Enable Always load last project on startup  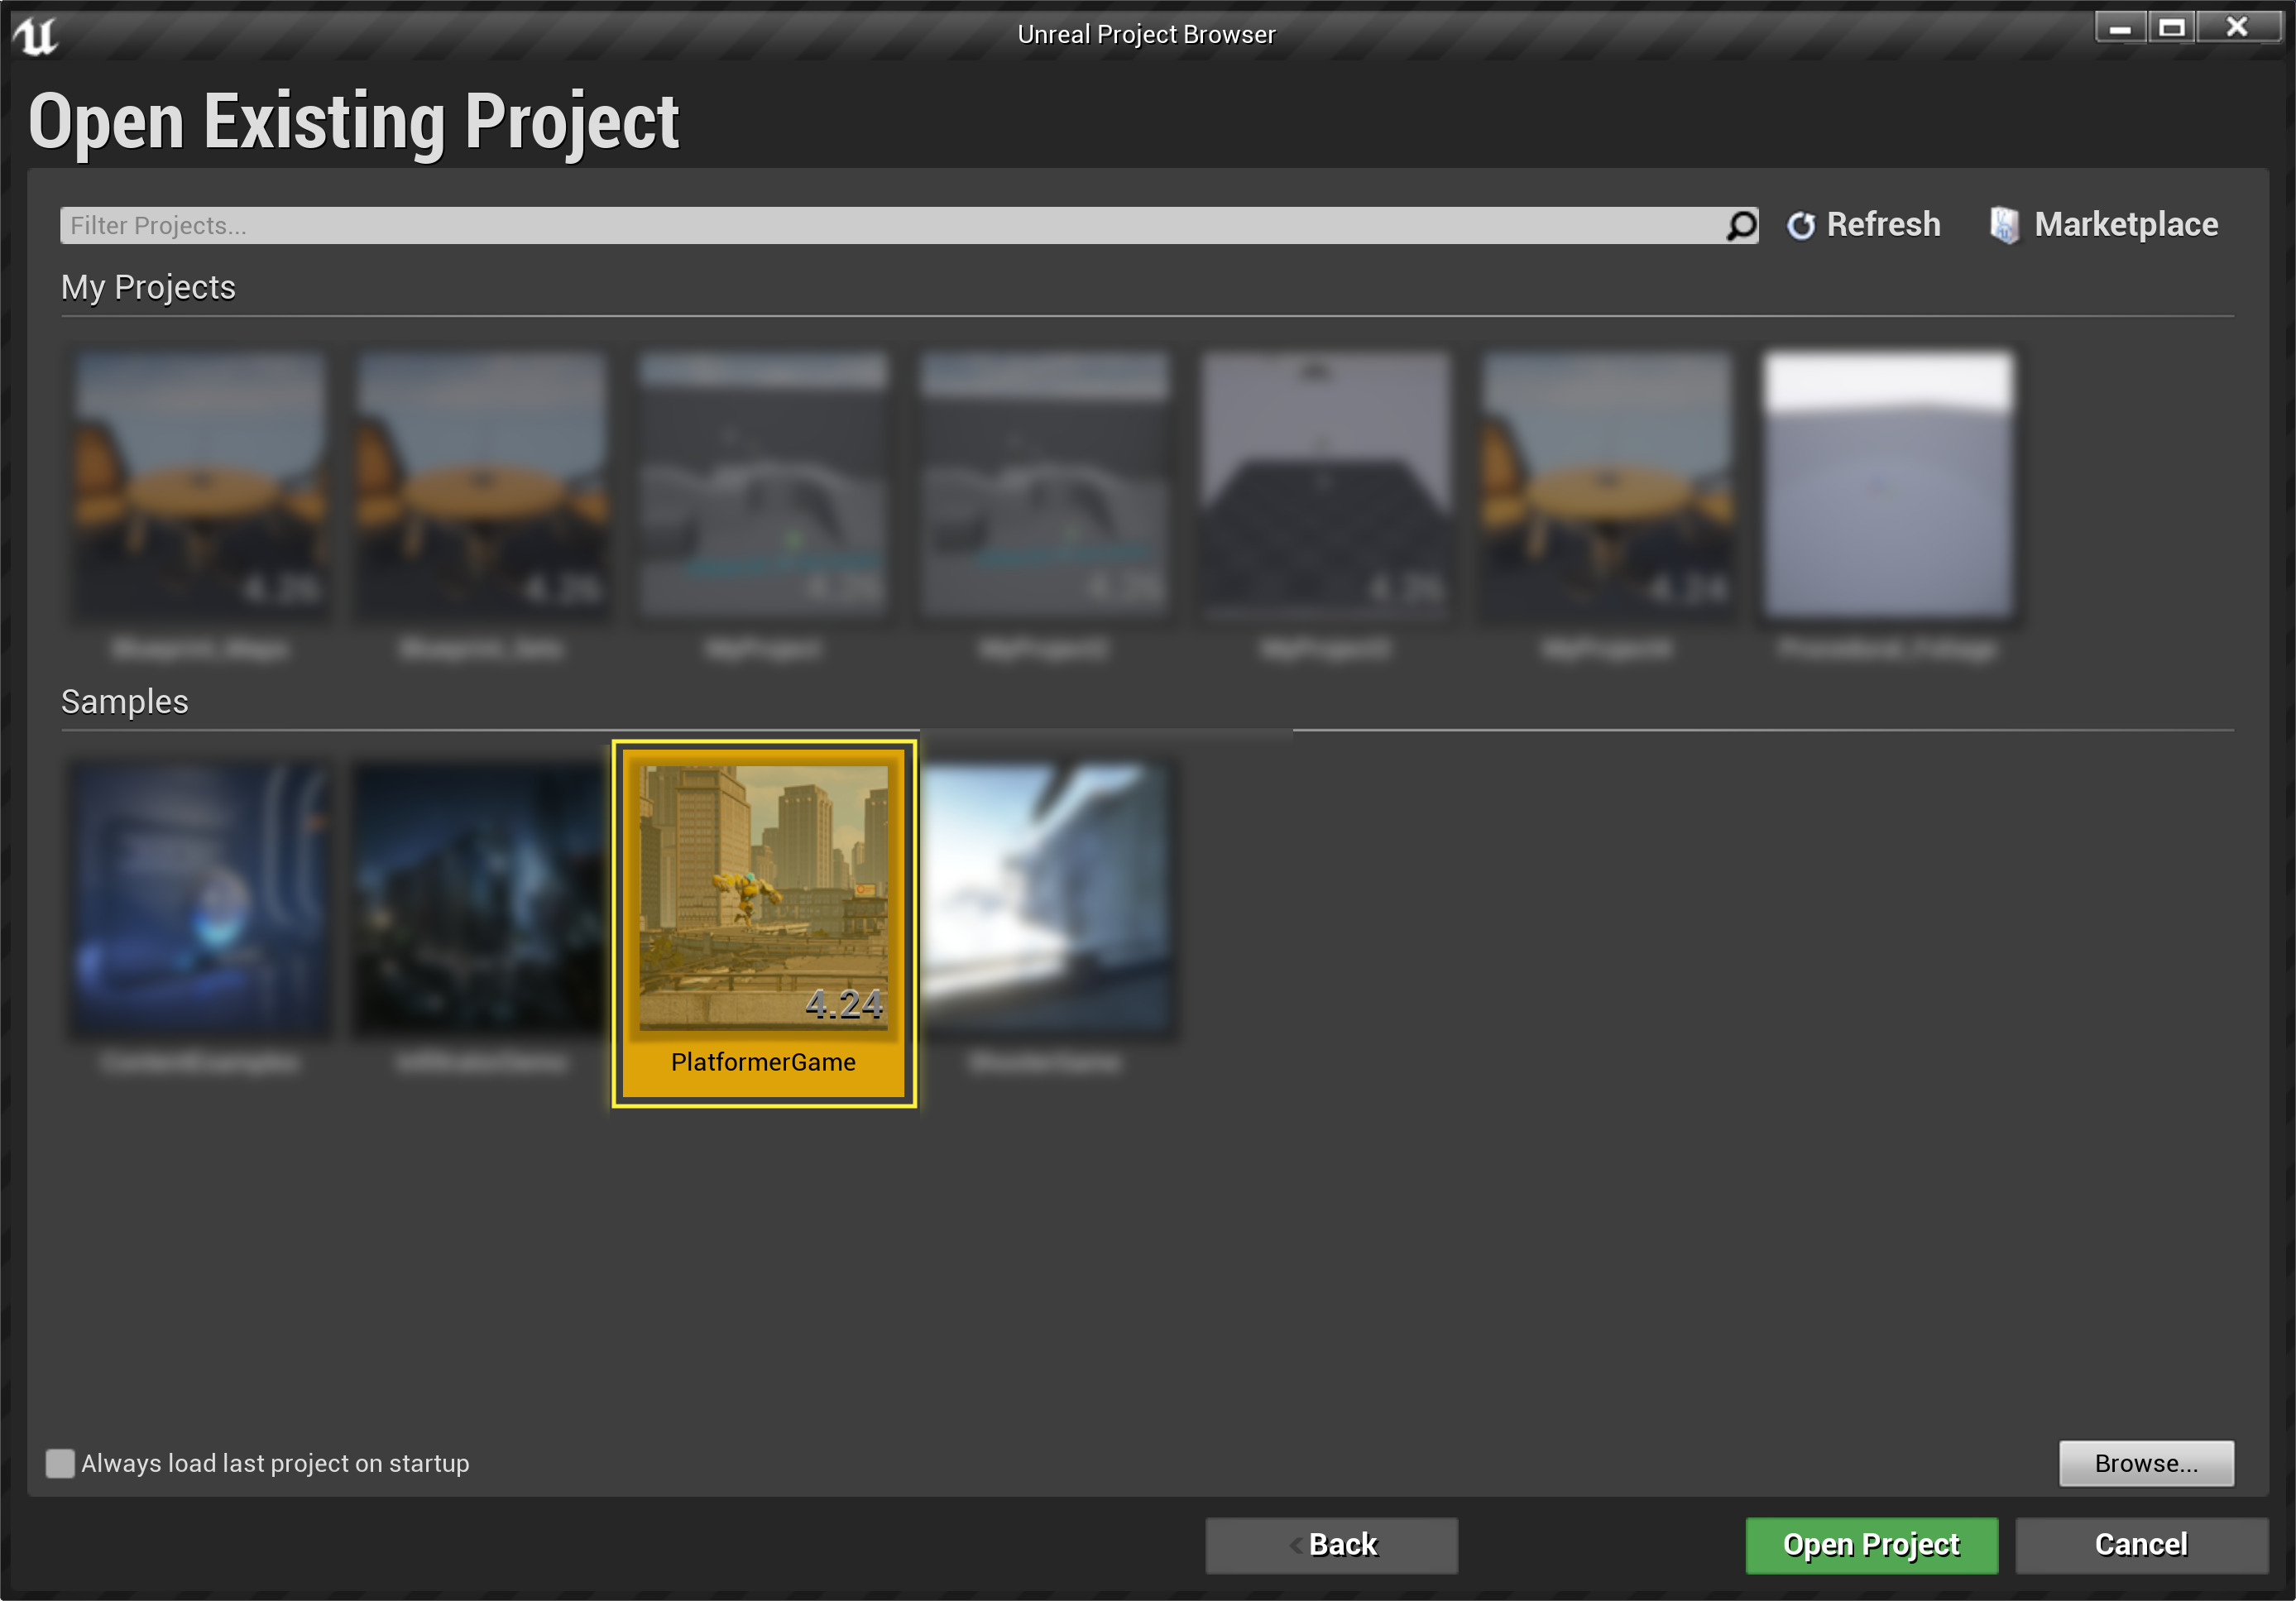60,1464
